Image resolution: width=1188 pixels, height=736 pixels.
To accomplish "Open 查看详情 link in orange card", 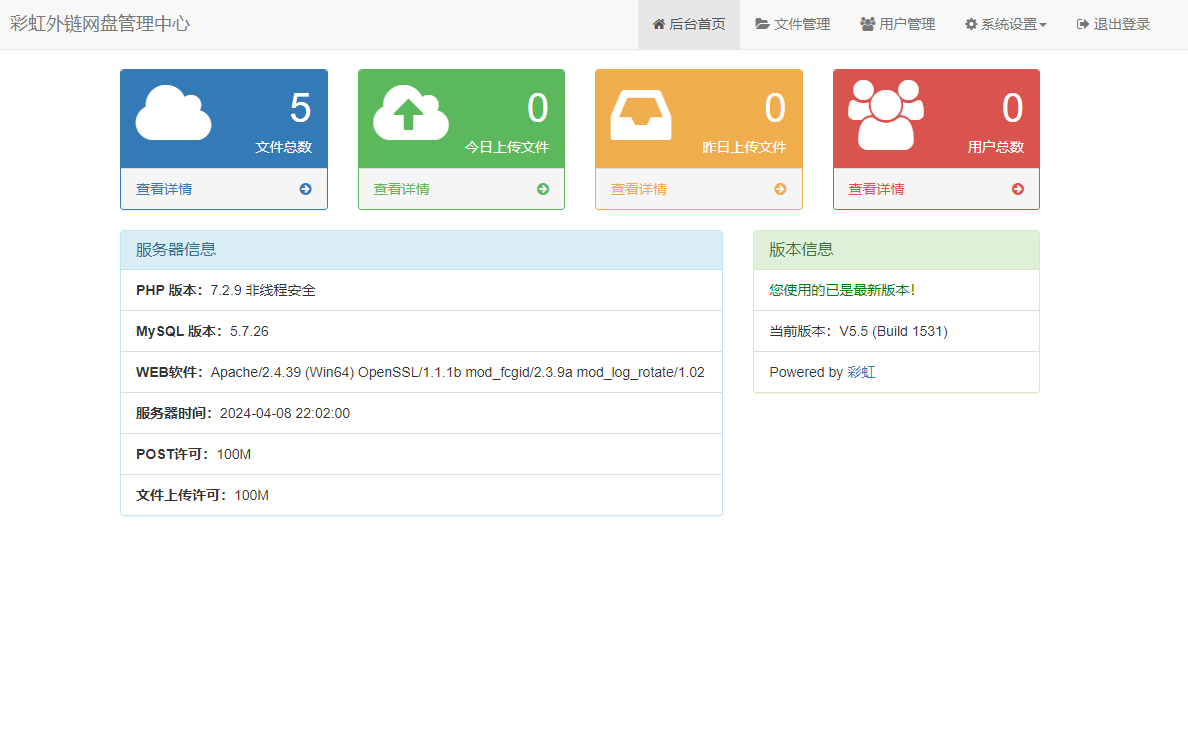I will click(639, 189).
